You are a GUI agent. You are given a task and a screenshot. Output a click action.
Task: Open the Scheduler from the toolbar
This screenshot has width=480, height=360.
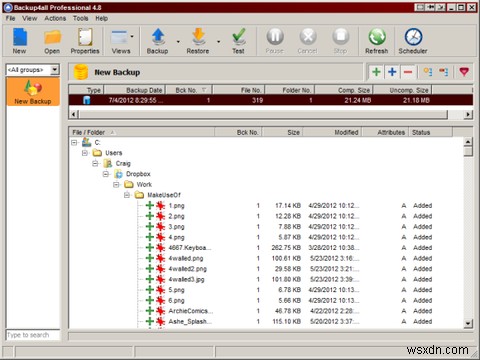[413, 41]
